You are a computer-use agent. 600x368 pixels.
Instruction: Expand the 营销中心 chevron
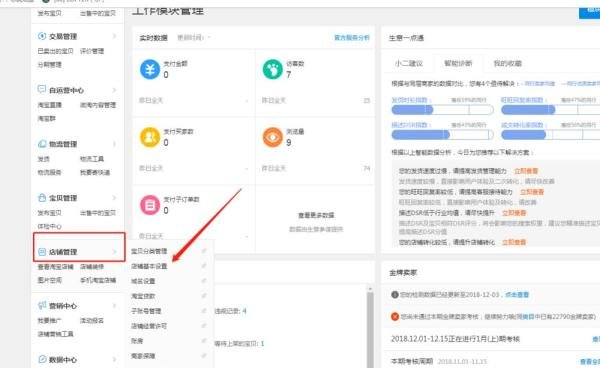(x=114, y=306)
